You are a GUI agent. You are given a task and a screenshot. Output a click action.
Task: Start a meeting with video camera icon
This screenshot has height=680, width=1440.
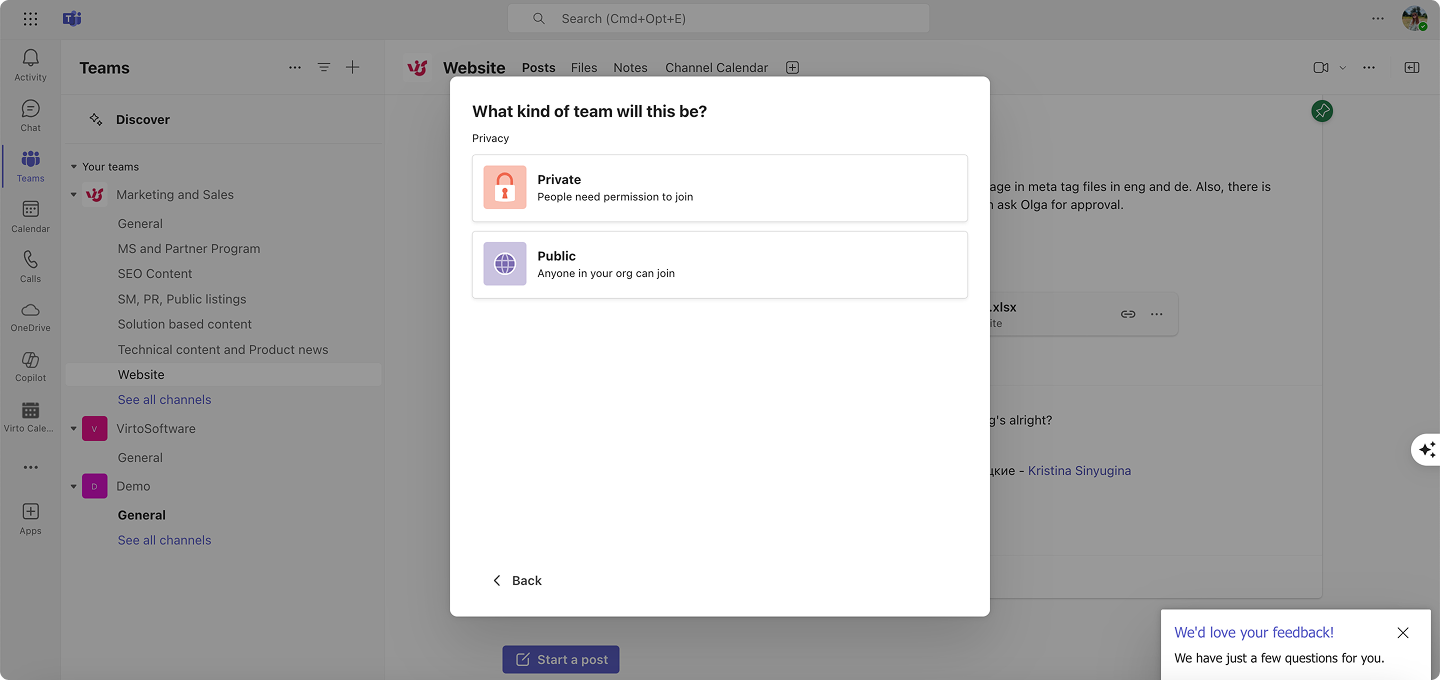[1321, 68]
